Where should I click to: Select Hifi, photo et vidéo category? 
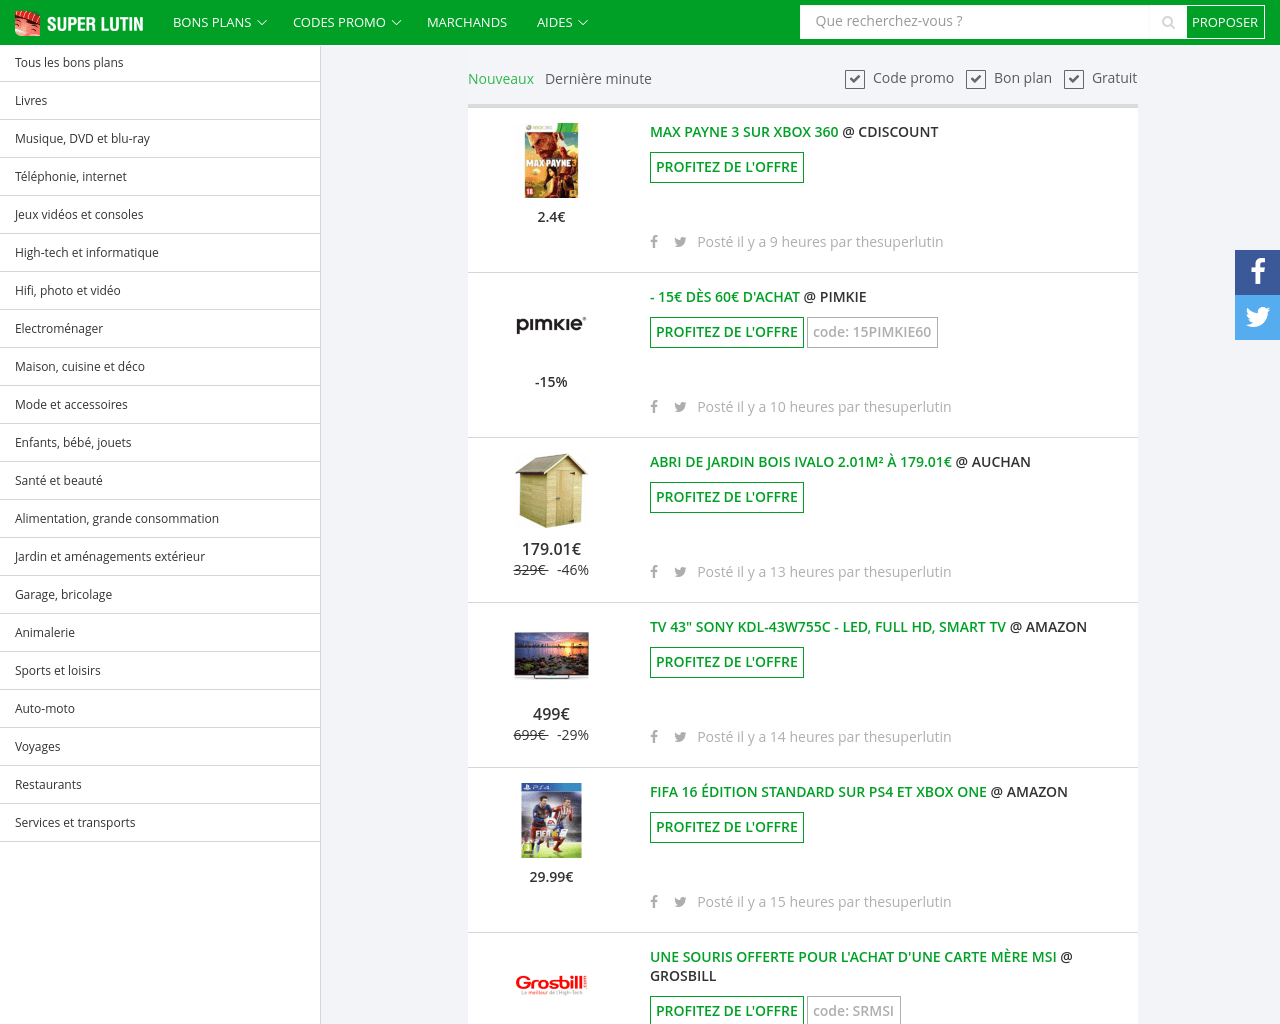(160, 291)
